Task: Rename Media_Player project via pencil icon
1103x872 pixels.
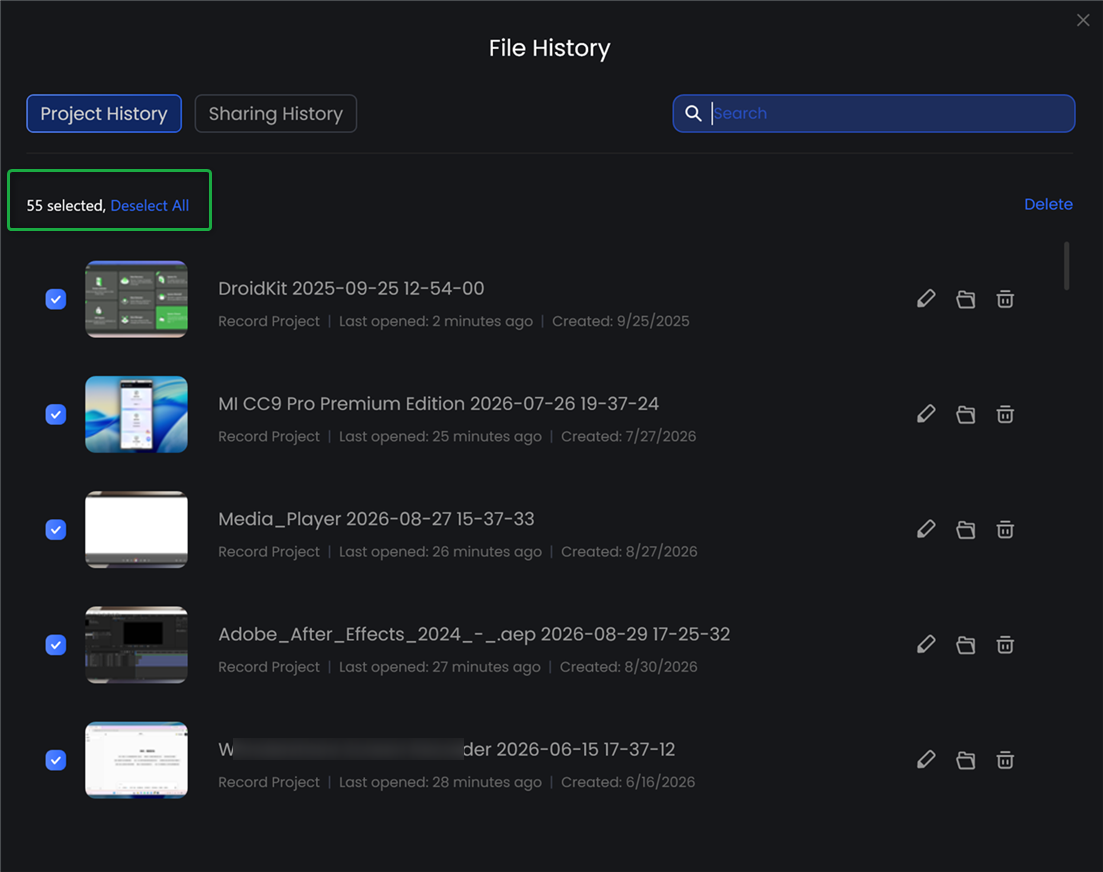Action: coord(926,530)
